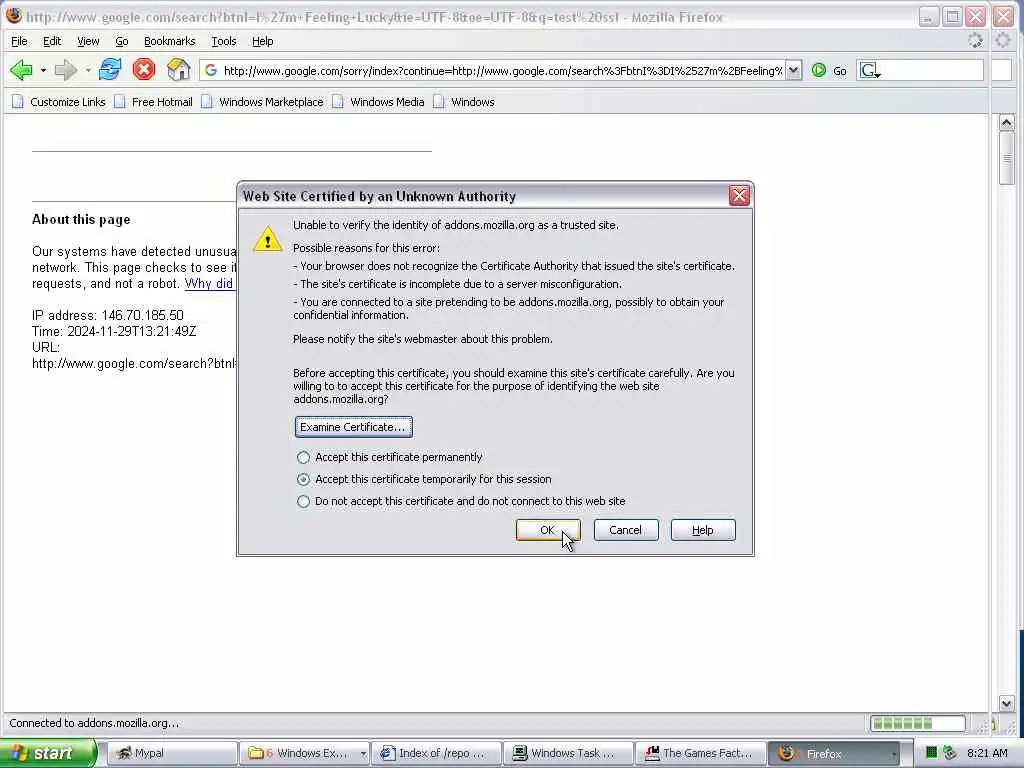Click the Google search engine icon
This screenshot has height=768, width=1024.
click(869, 70)
